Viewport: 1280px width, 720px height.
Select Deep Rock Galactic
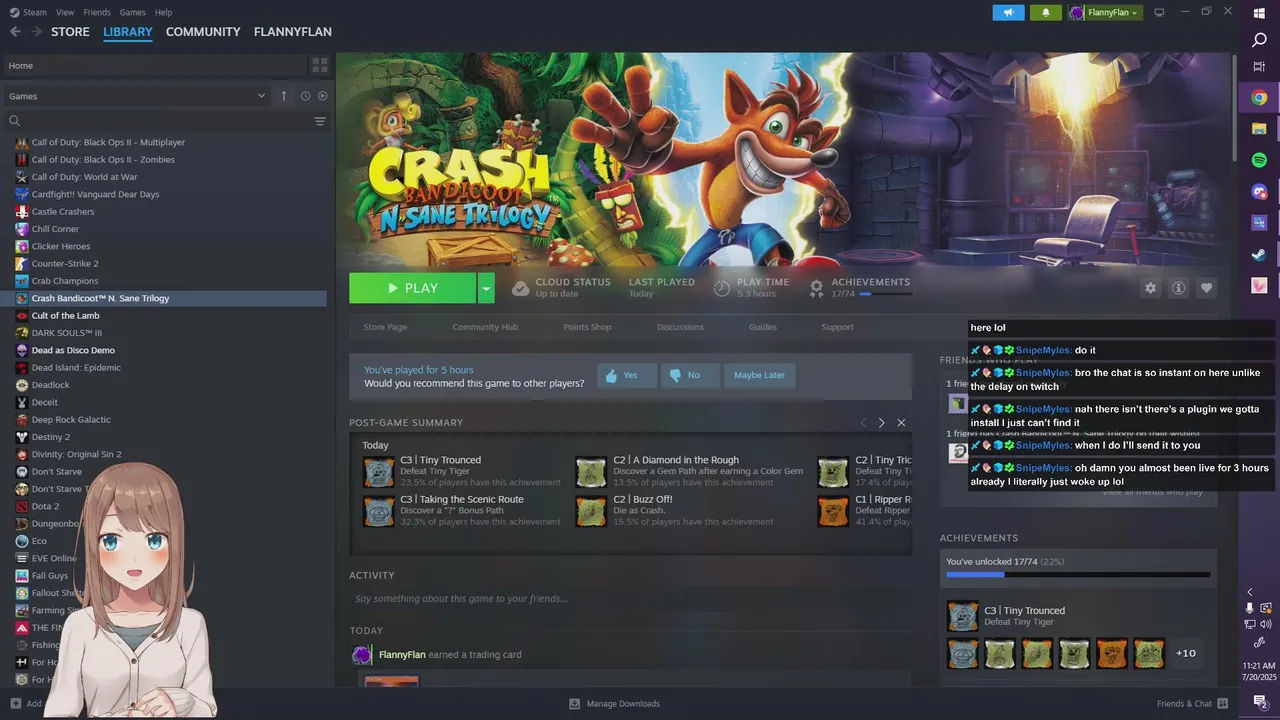71,420
